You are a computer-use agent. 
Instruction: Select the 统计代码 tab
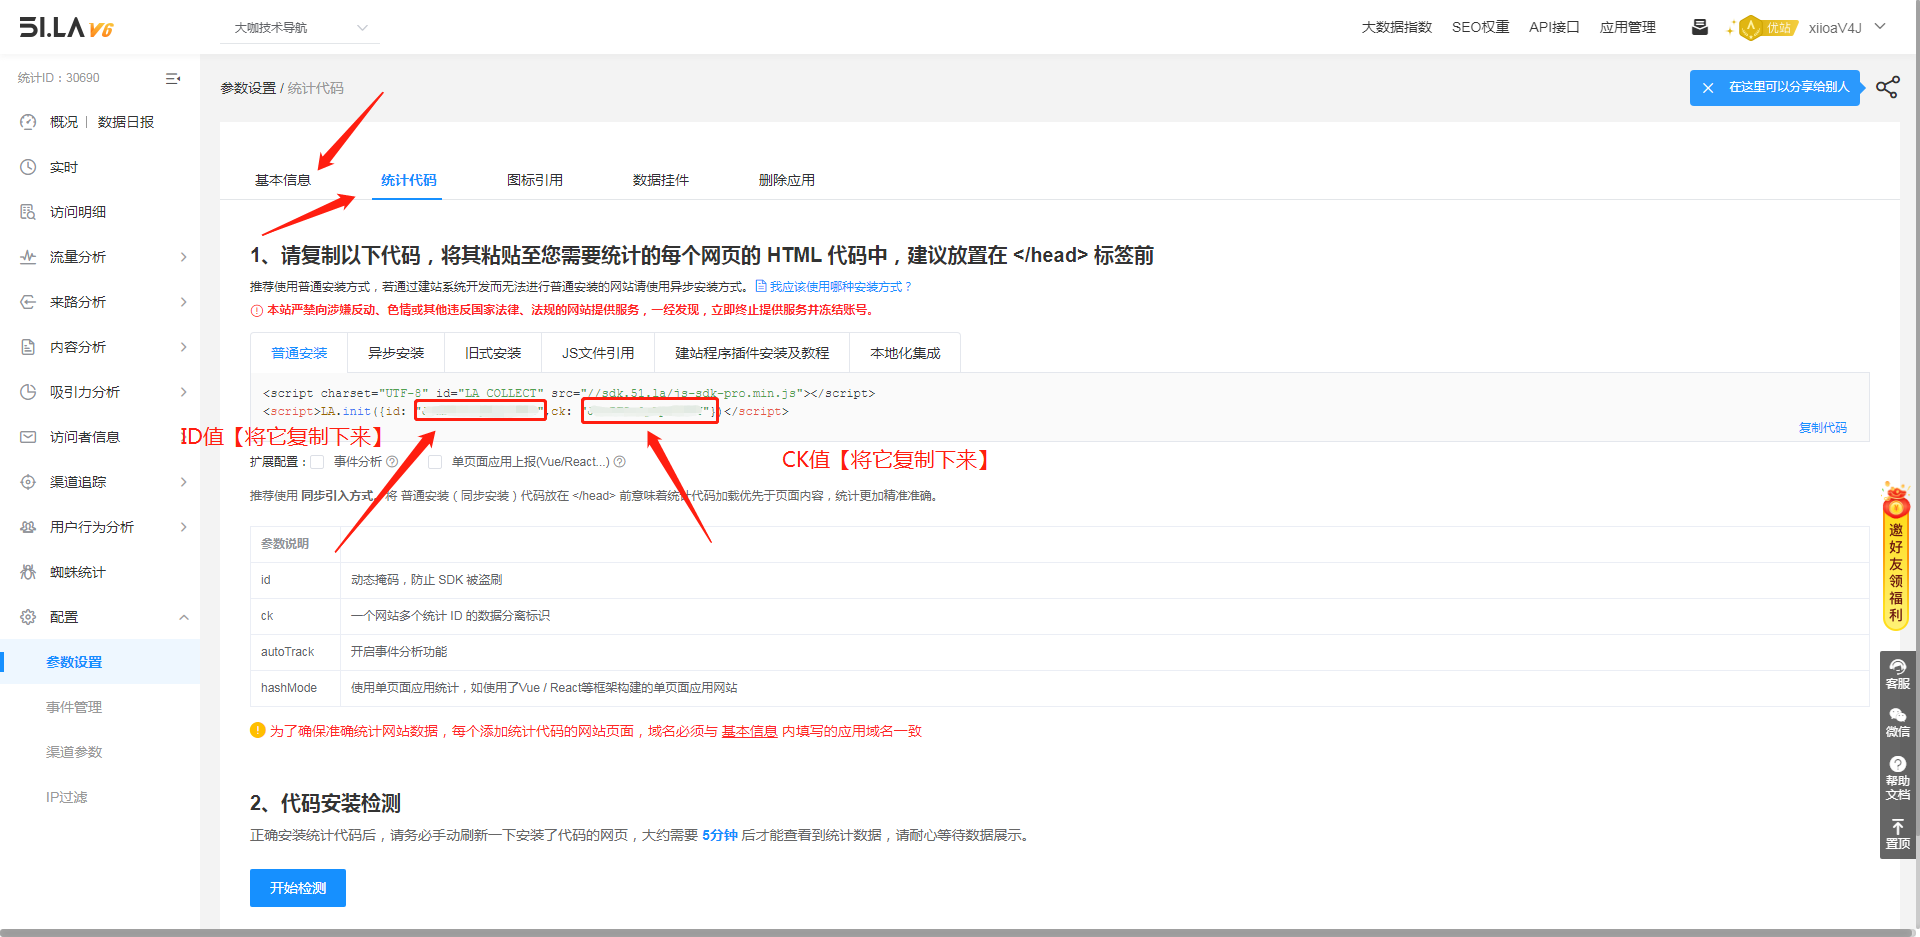click(408, 180)
